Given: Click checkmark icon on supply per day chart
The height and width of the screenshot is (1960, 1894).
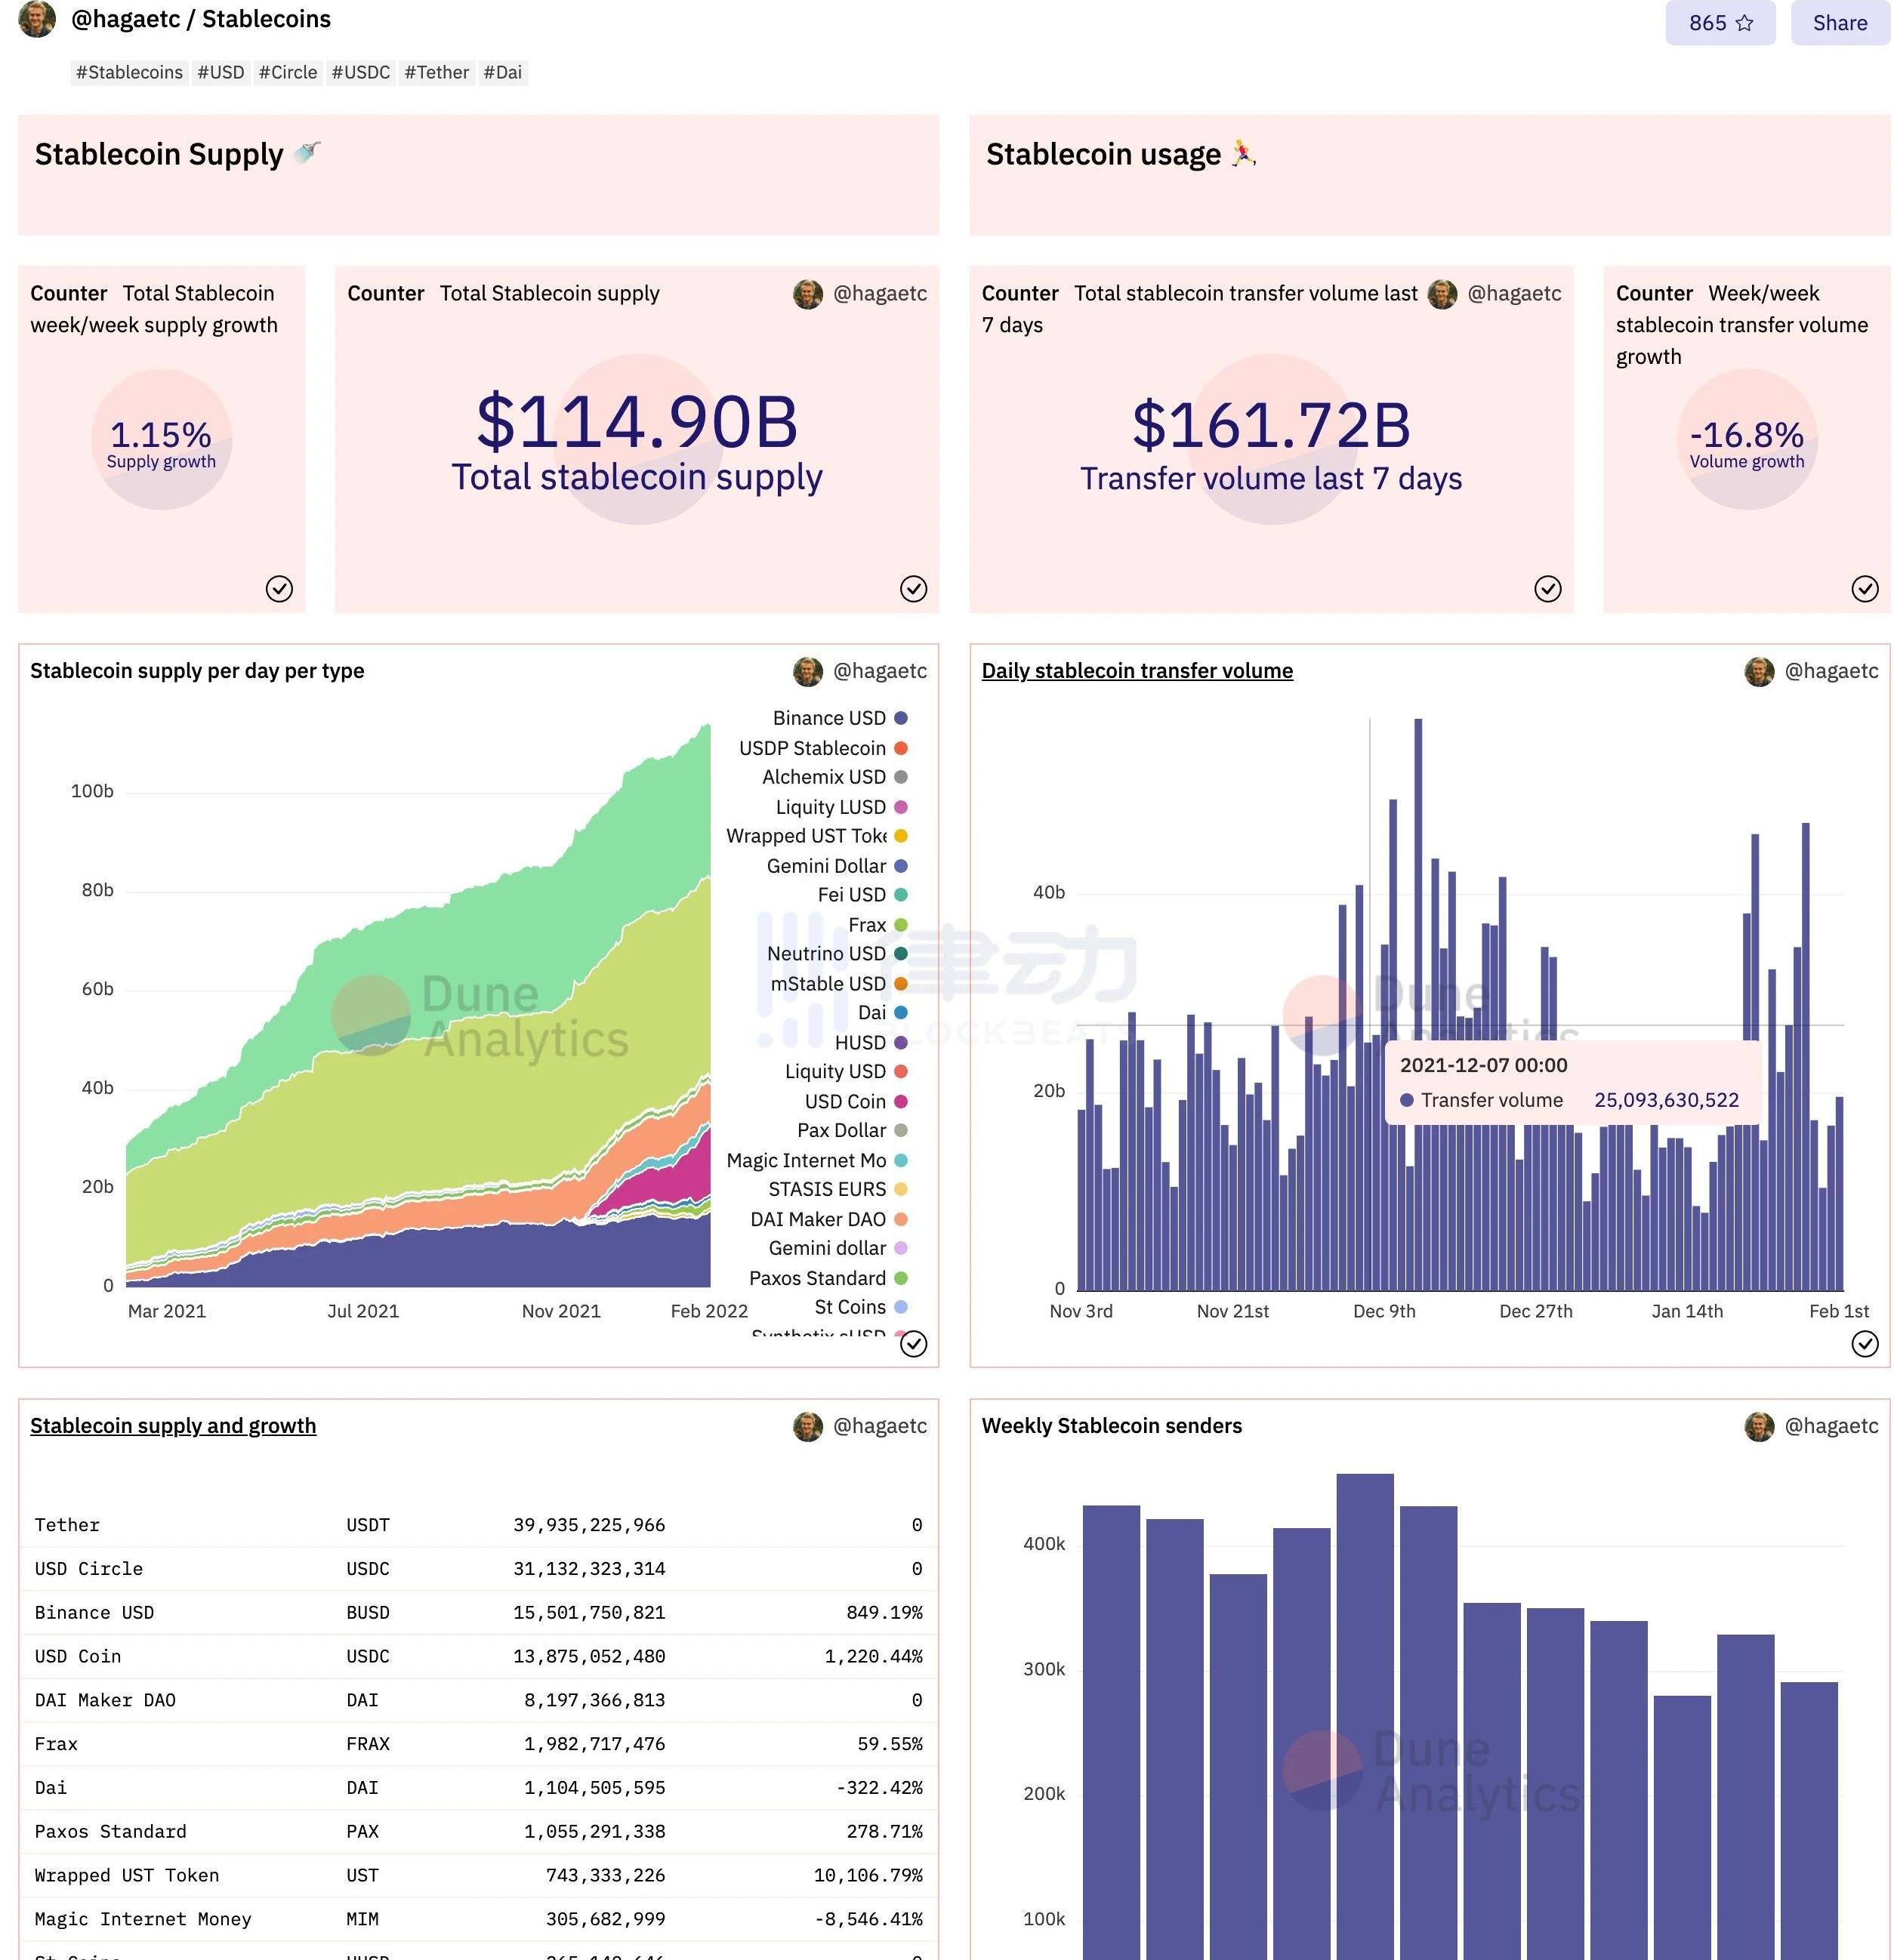Looking at the screenshot, I should [913, 1344].
